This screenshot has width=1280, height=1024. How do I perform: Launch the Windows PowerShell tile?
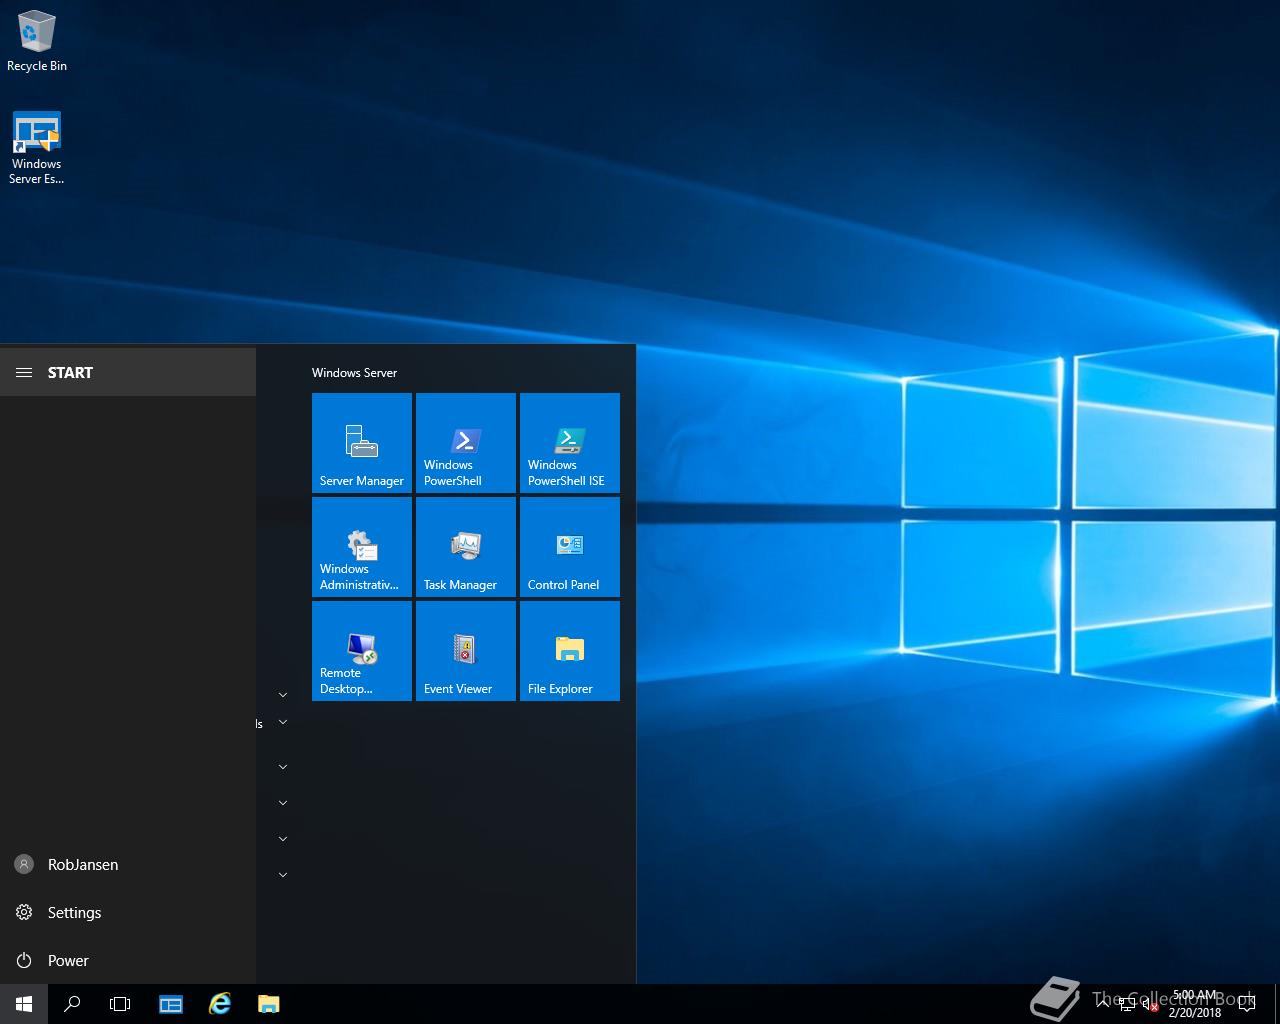(466, 443)
